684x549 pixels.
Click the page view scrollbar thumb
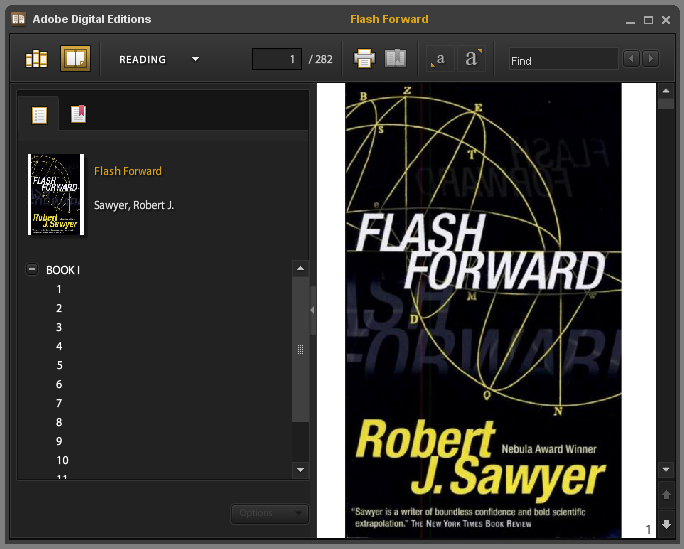[666, 104]
